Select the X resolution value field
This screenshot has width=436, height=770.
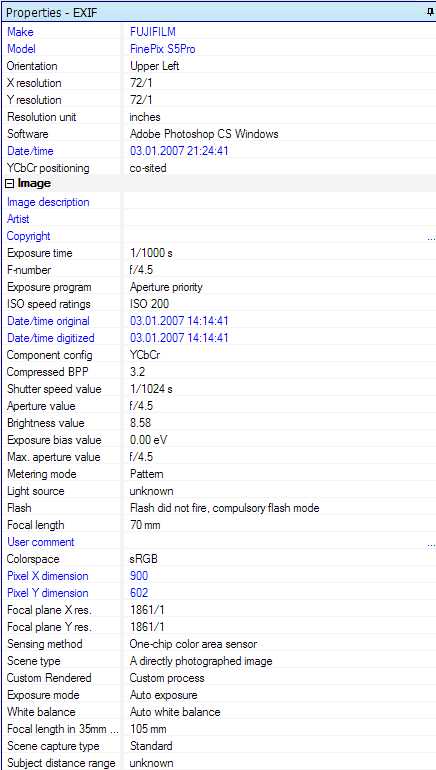click(x=279, y=83)
